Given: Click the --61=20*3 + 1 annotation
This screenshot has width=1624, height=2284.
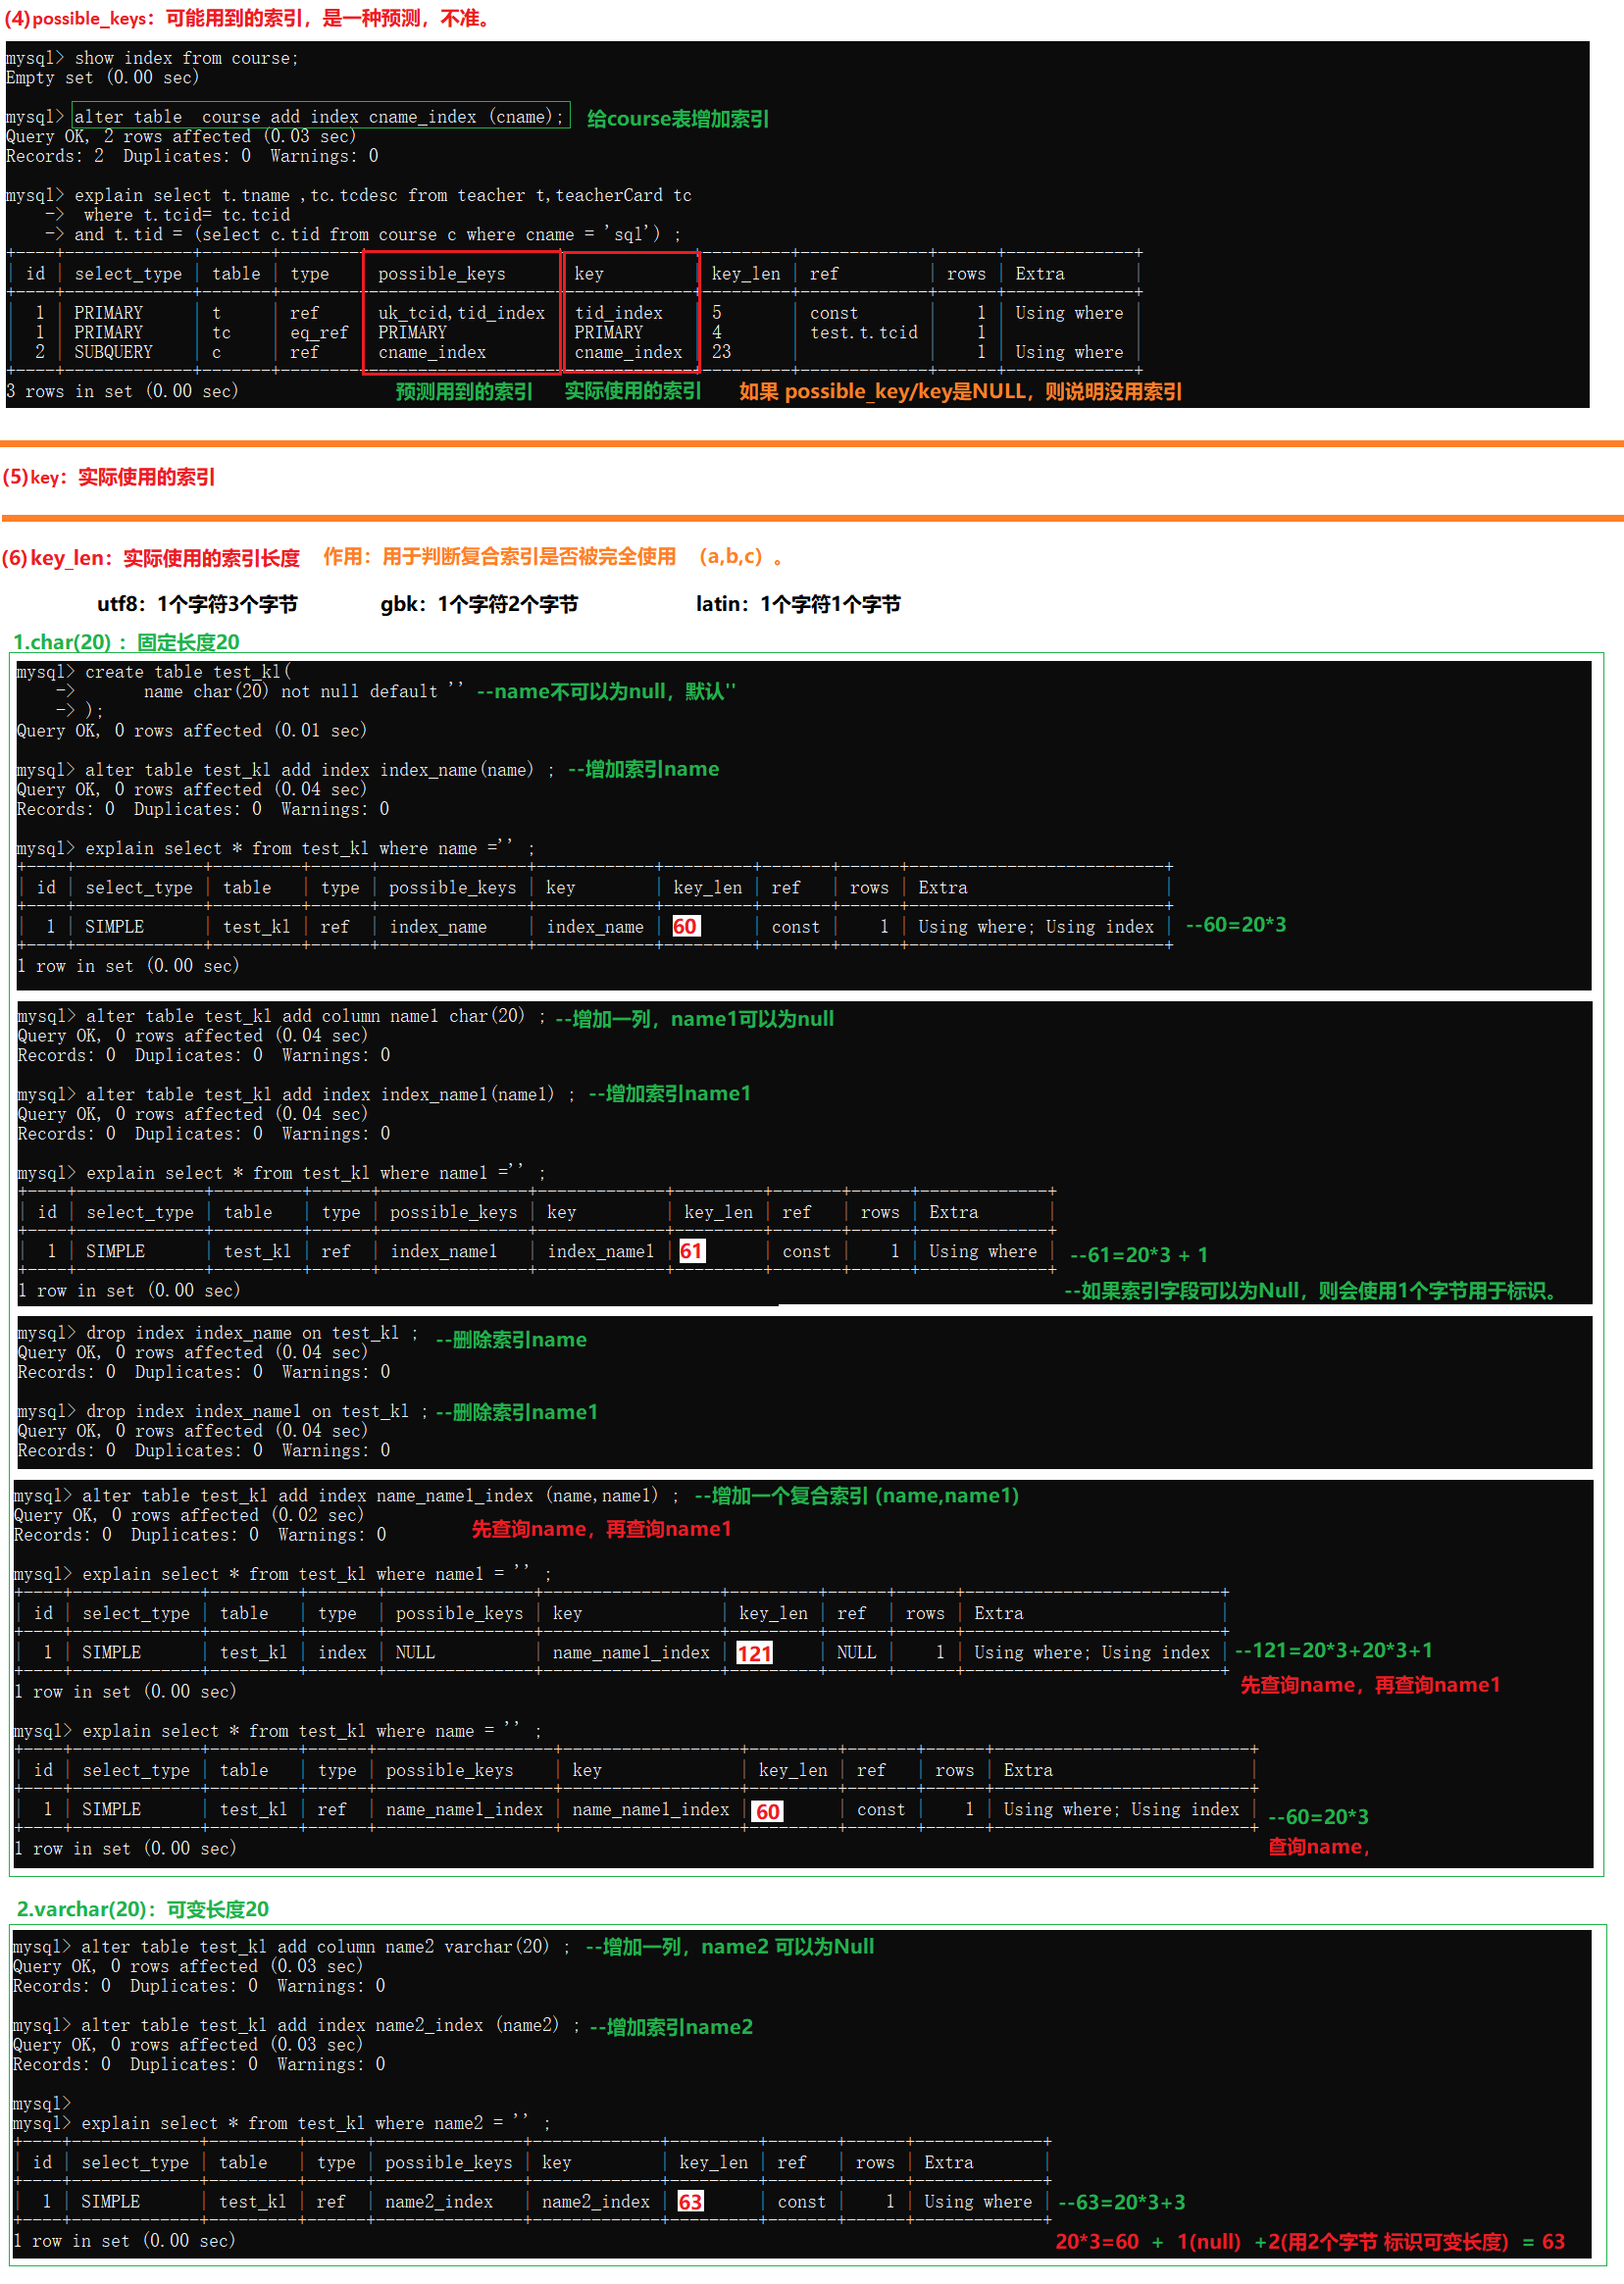Looking at the screenshot, I should click(1139, 1254).
